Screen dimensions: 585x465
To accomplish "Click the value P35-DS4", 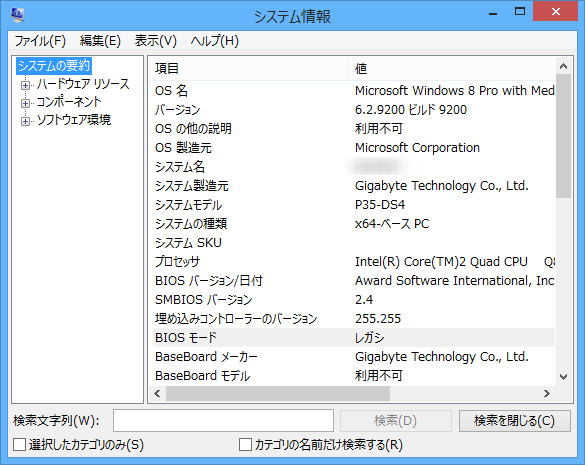I will tap(380, 205).
